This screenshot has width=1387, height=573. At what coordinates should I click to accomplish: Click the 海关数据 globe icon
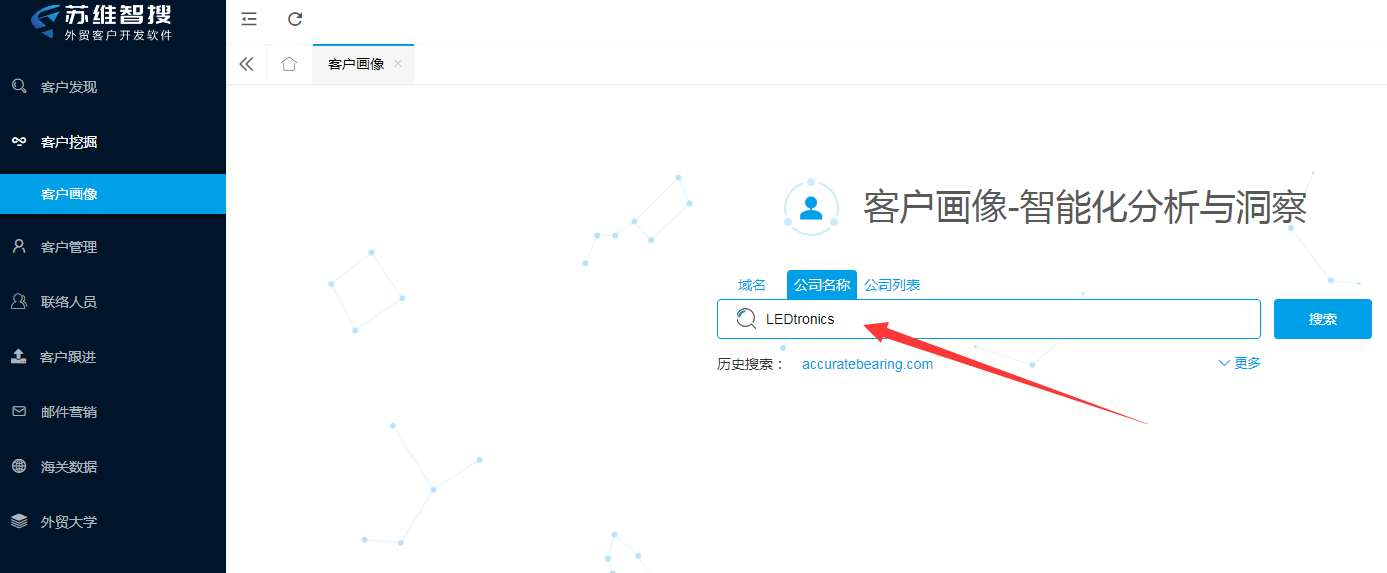(x=19, y=466)
